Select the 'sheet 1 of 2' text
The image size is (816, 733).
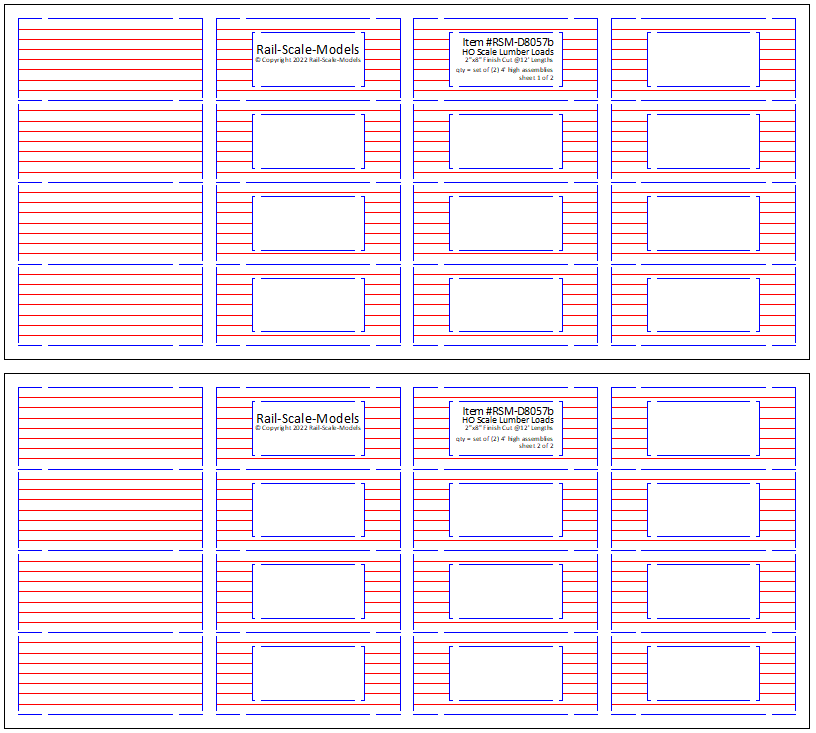[x=535, y=78]
